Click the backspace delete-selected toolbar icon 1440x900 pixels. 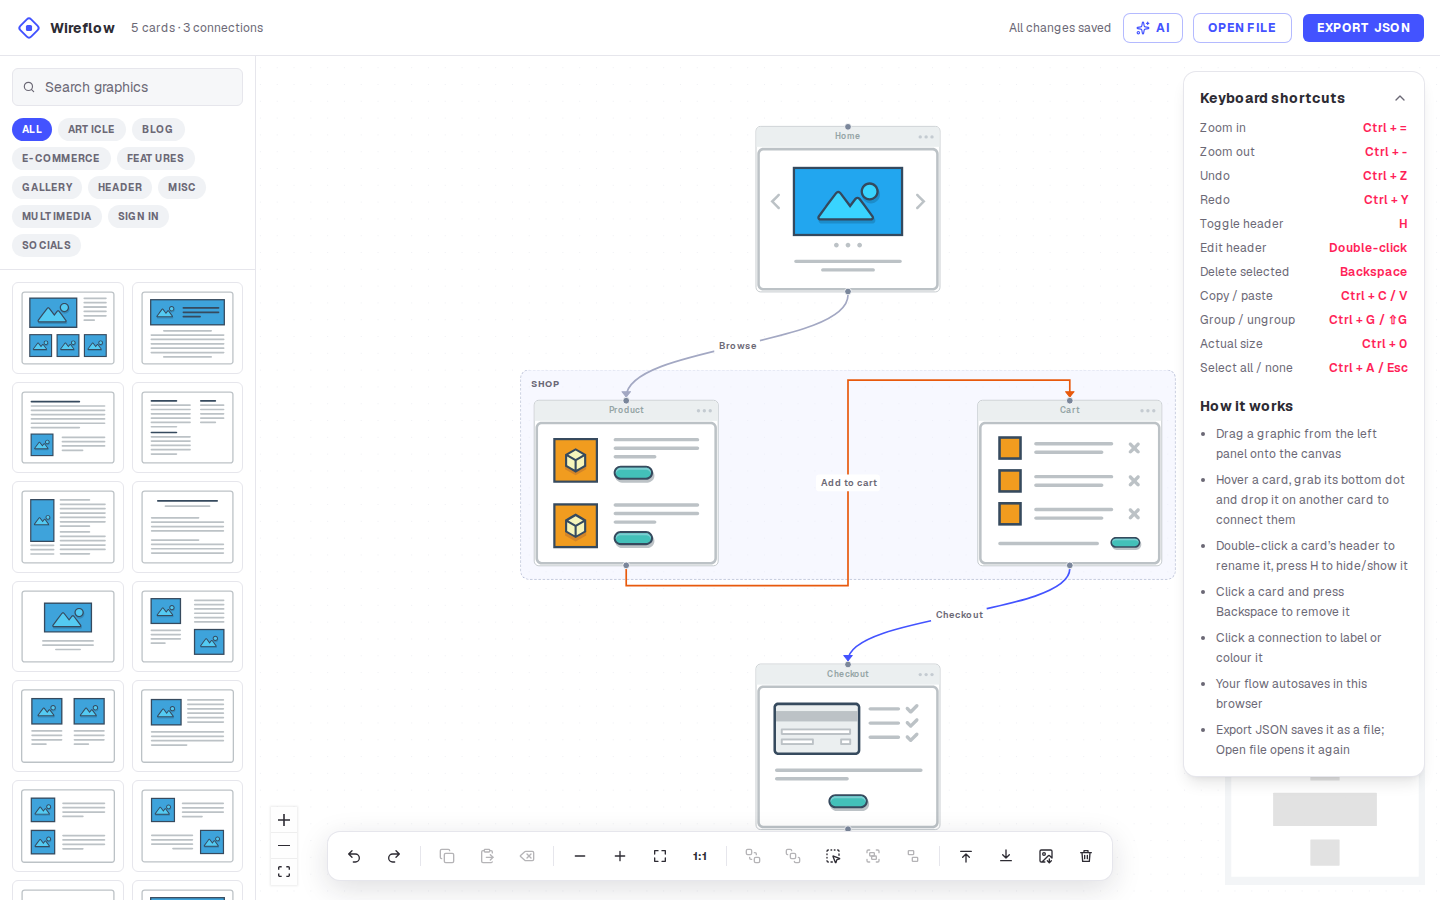(527, 856)
